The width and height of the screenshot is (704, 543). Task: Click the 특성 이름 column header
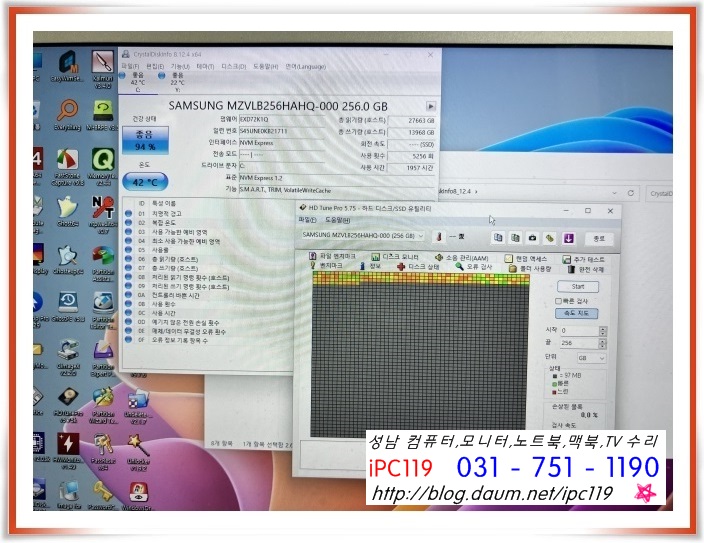coord(164,203)
